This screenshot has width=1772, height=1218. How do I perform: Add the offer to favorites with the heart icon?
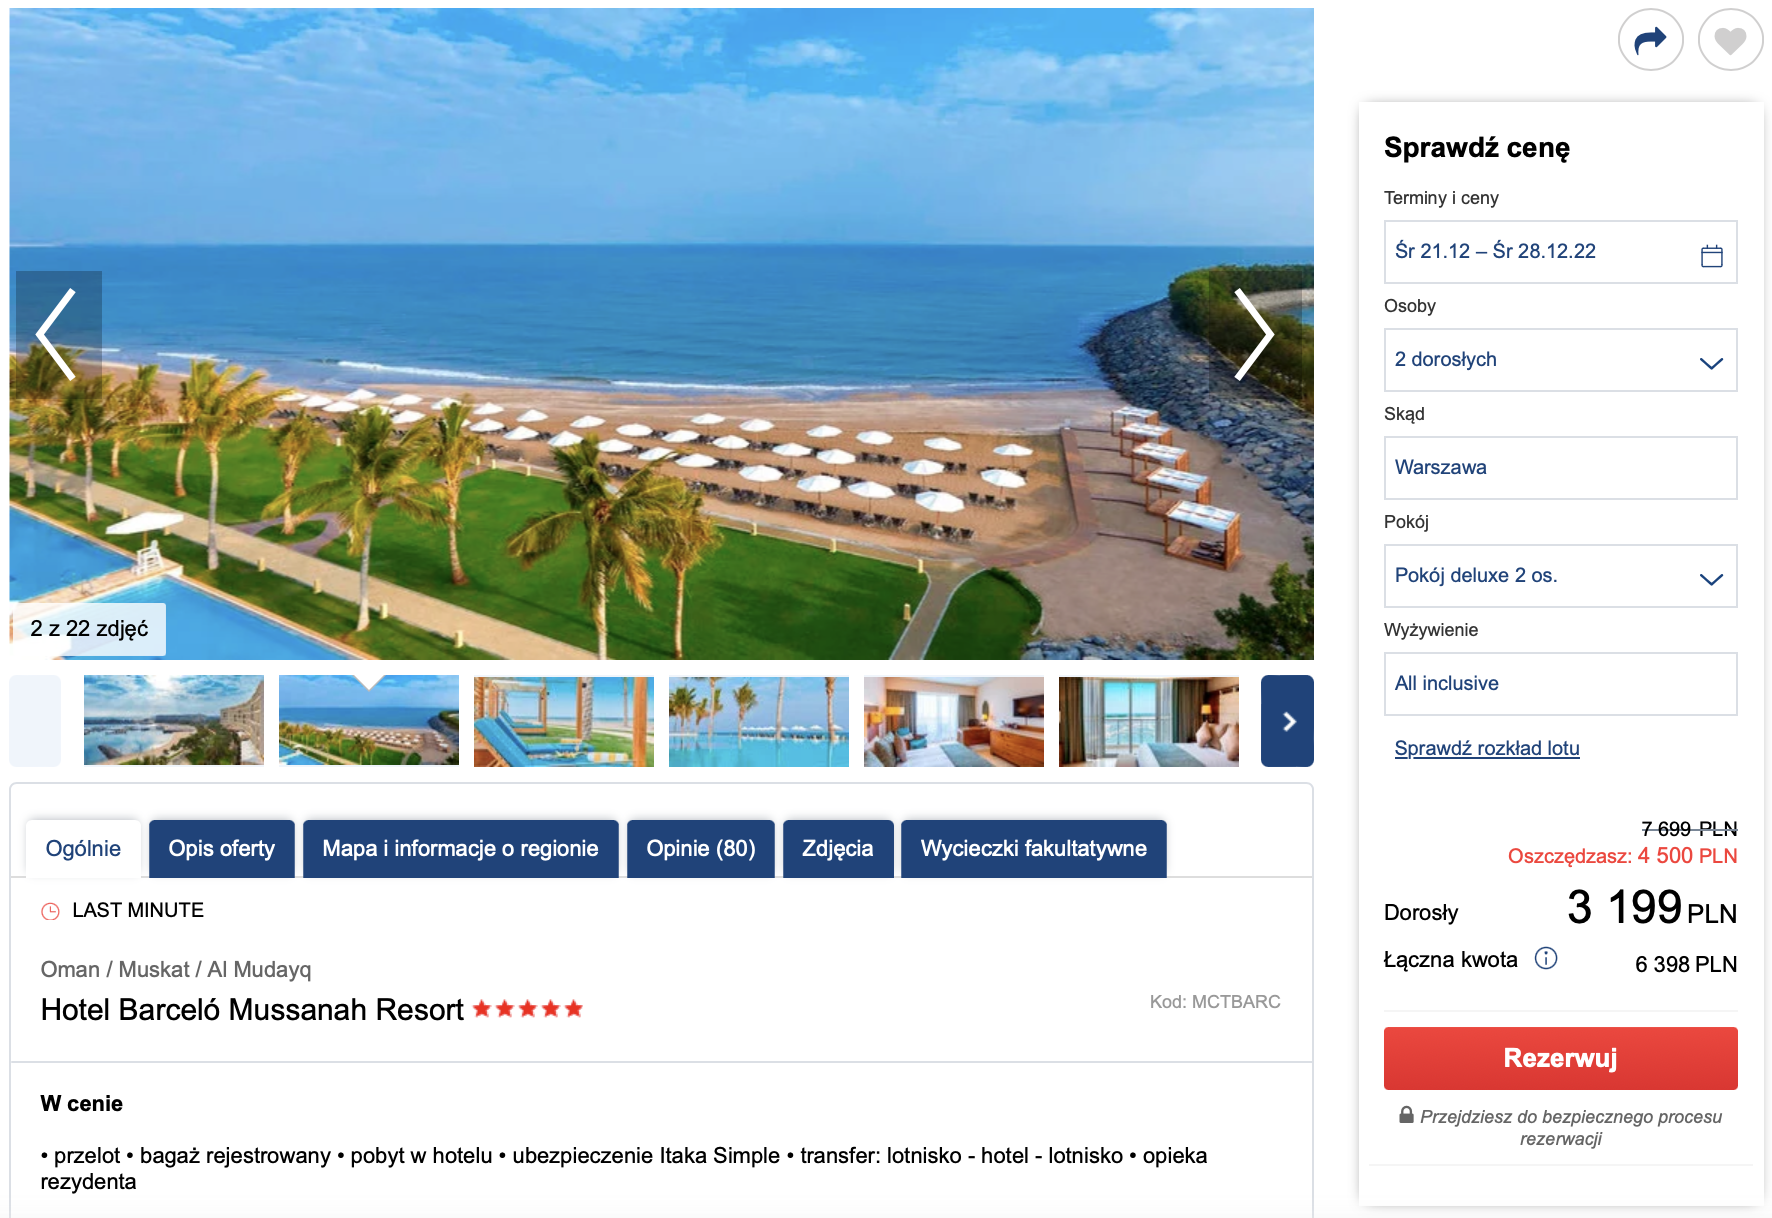(x=1730, y=40)
